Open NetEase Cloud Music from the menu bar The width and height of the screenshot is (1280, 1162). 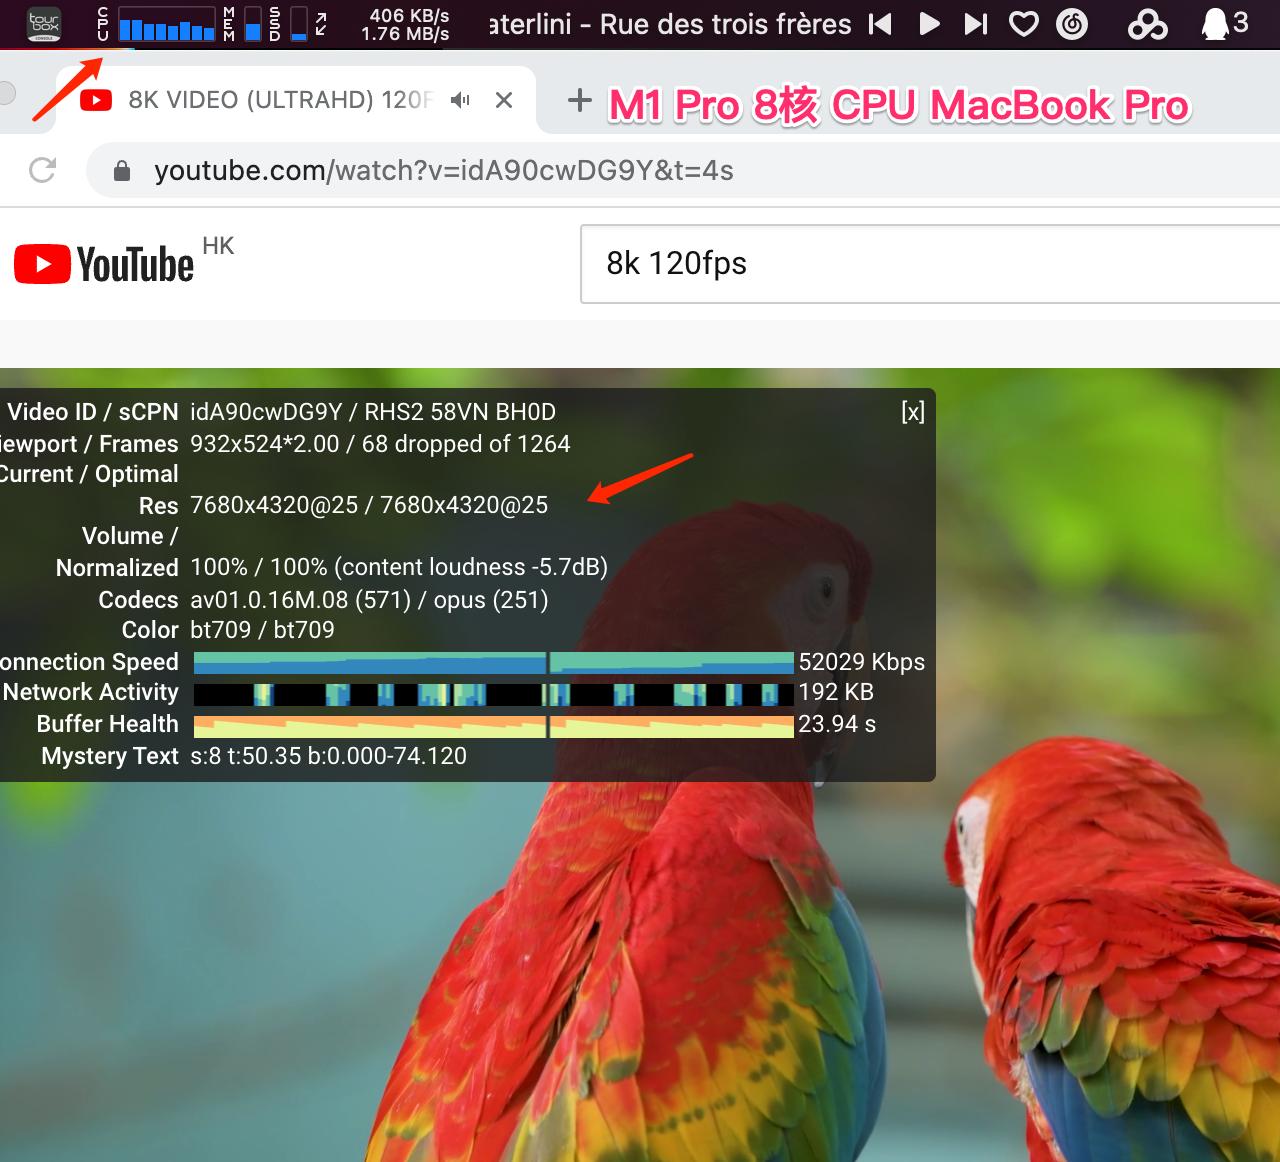[x=1071, y=23]
